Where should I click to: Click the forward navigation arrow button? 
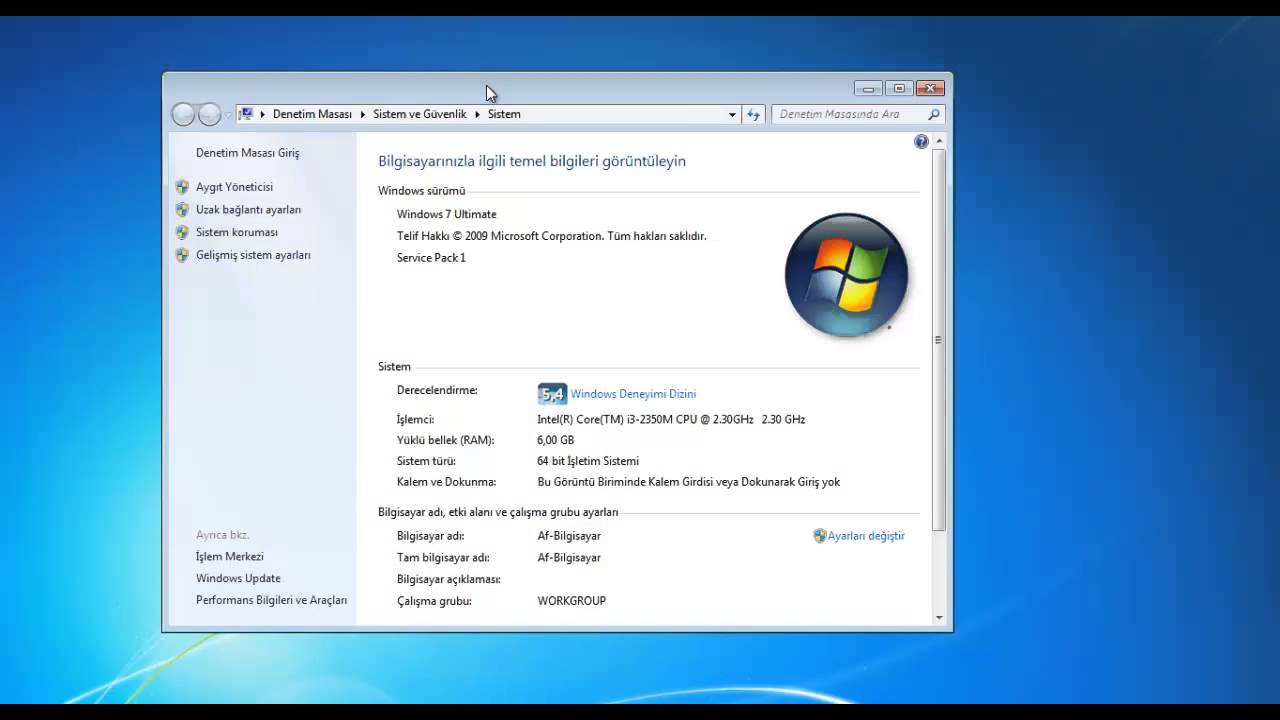click(x=209, y=114)
